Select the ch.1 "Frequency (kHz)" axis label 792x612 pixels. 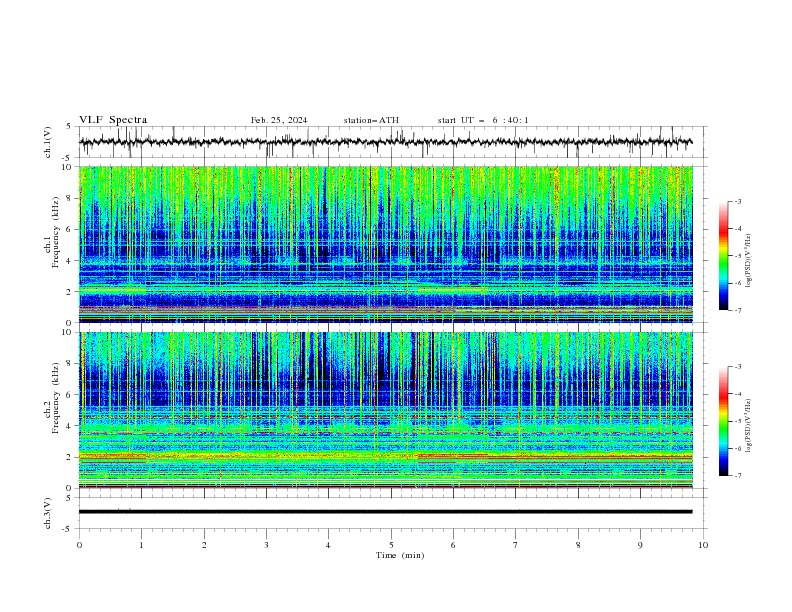point(56,232)
